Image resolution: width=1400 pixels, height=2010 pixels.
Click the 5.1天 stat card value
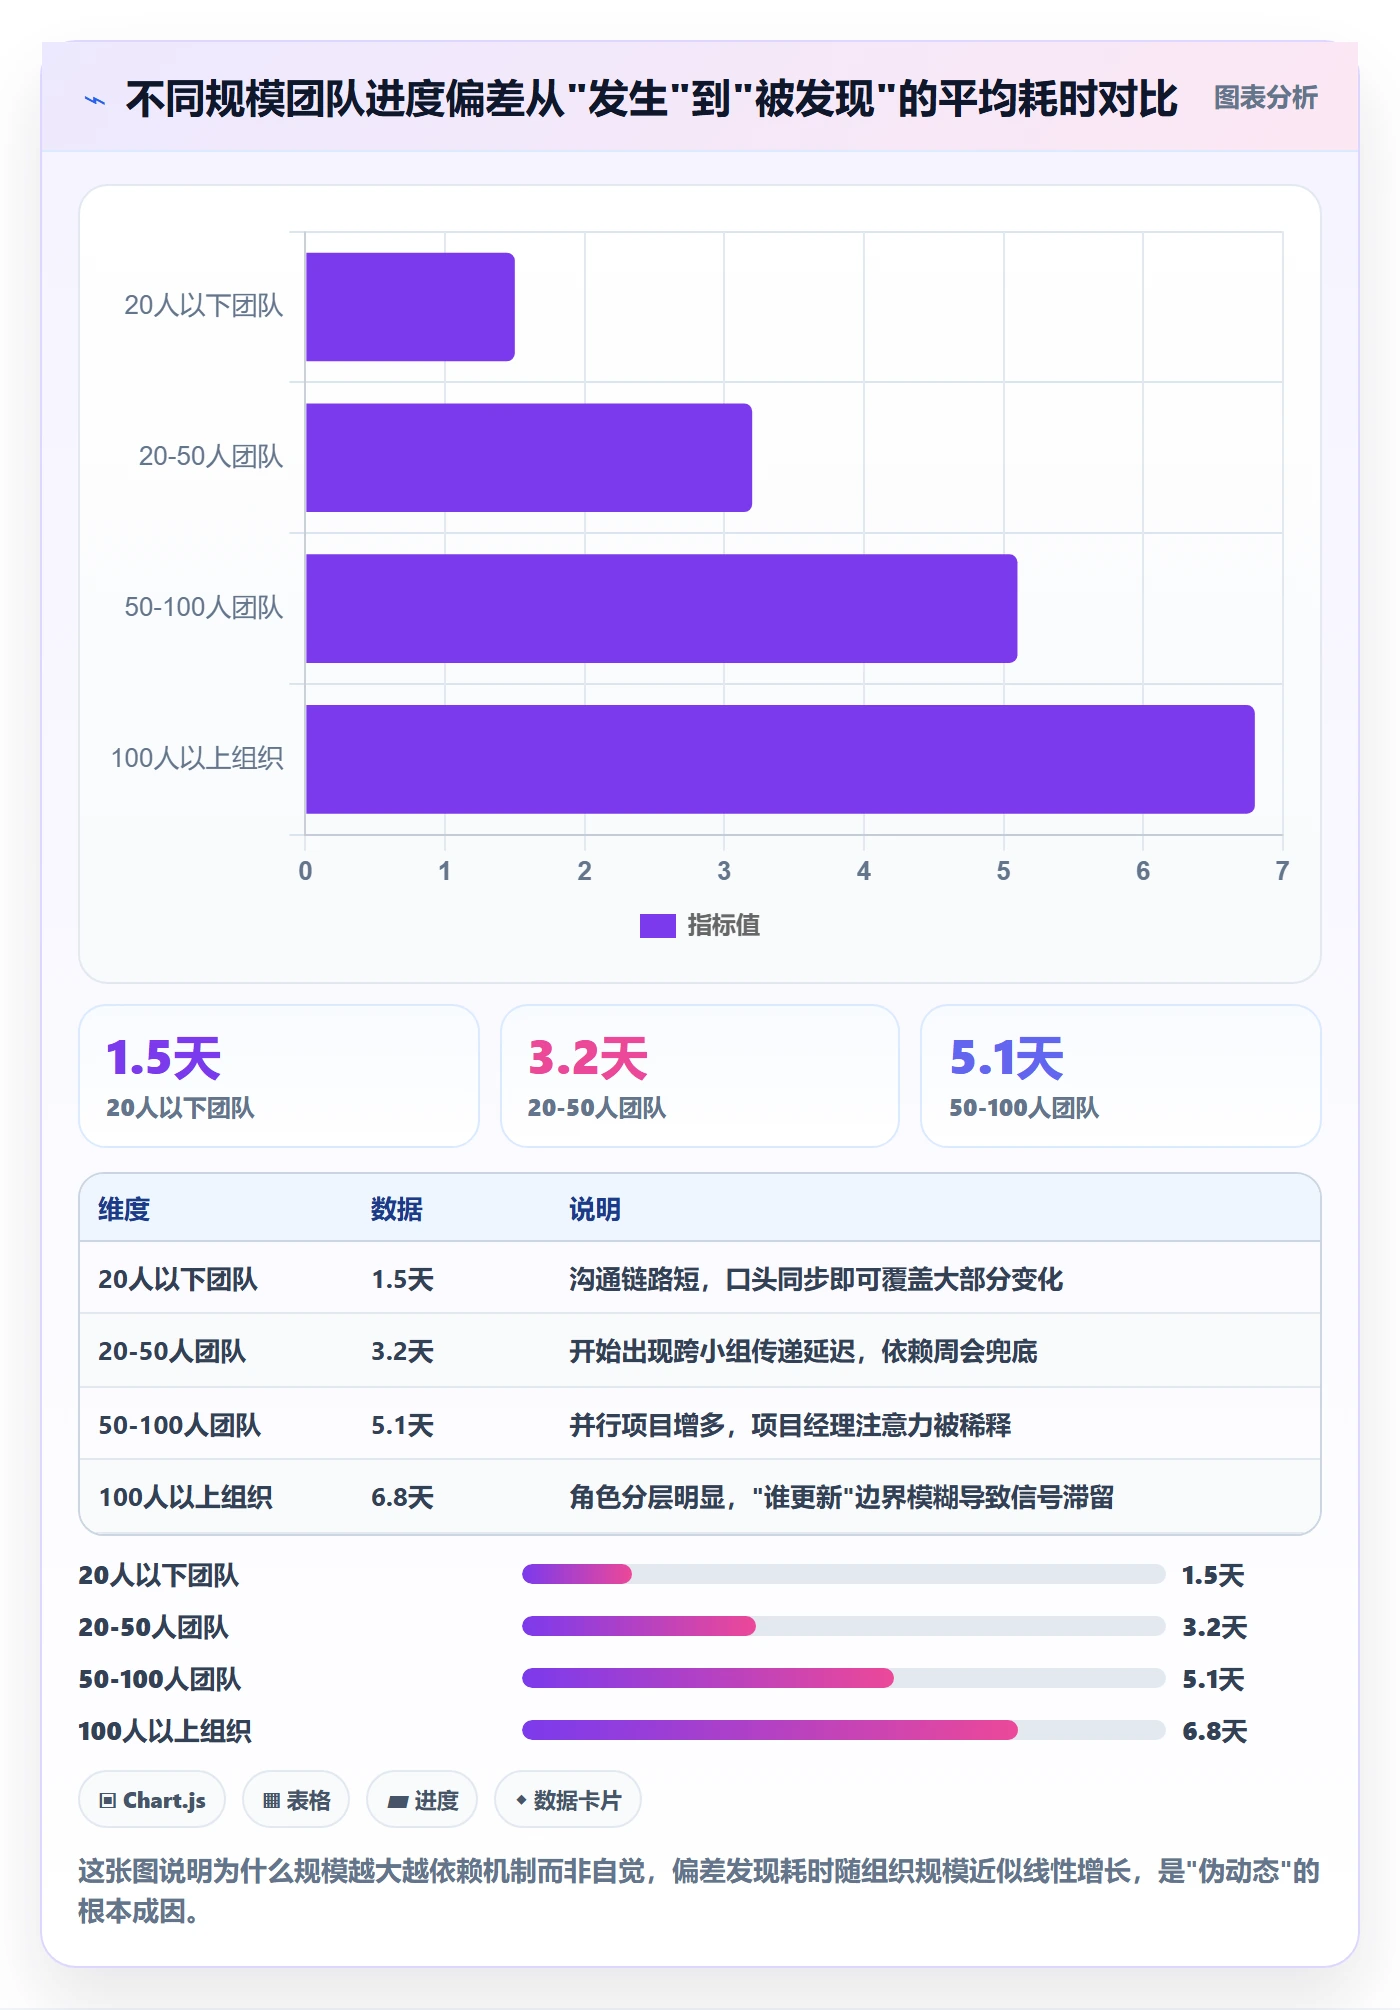pos(1007,1058)
